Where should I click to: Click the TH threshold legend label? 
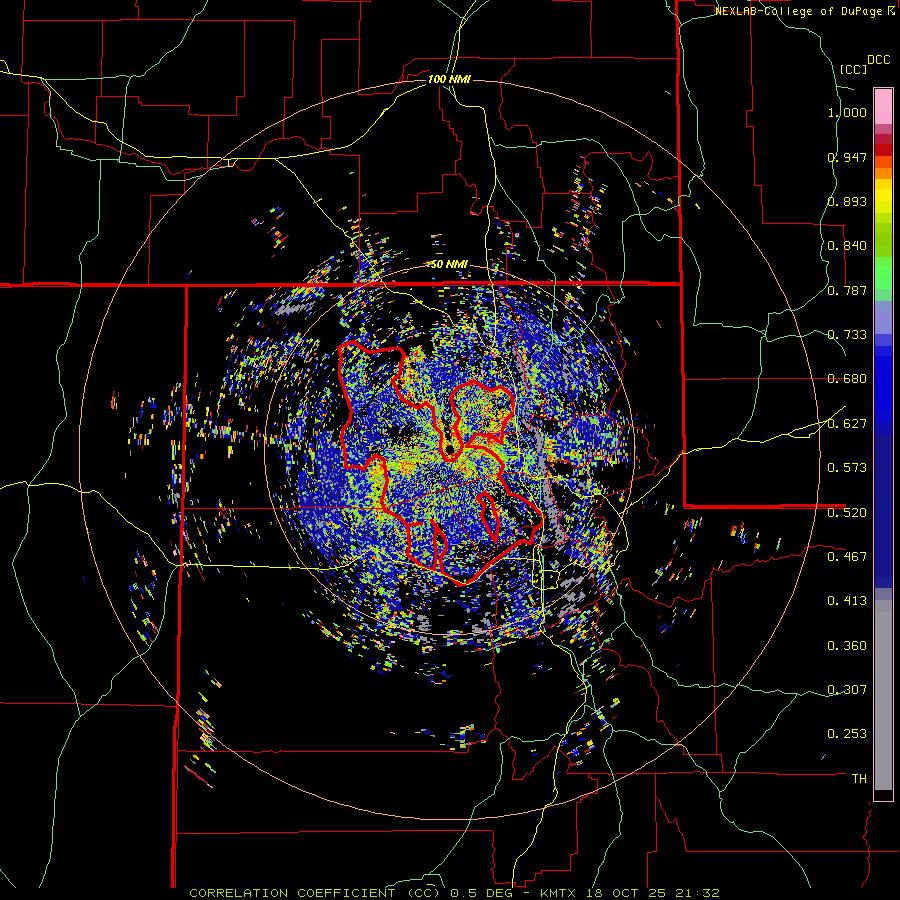tap(859, 779)
